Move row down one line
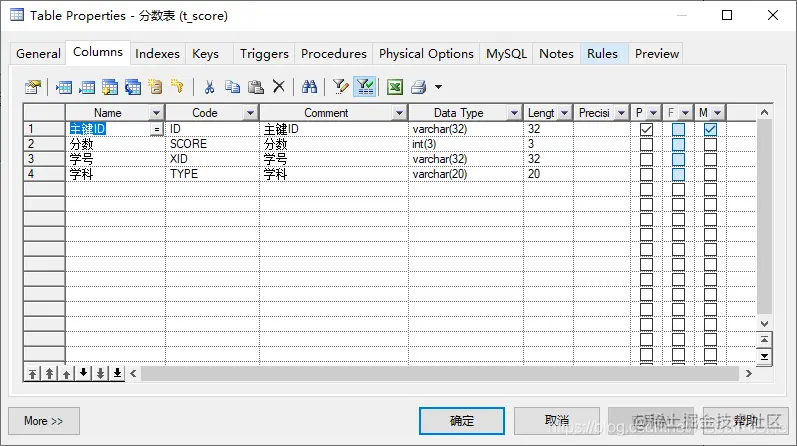The image size is (797, 446). pos(83,374)
